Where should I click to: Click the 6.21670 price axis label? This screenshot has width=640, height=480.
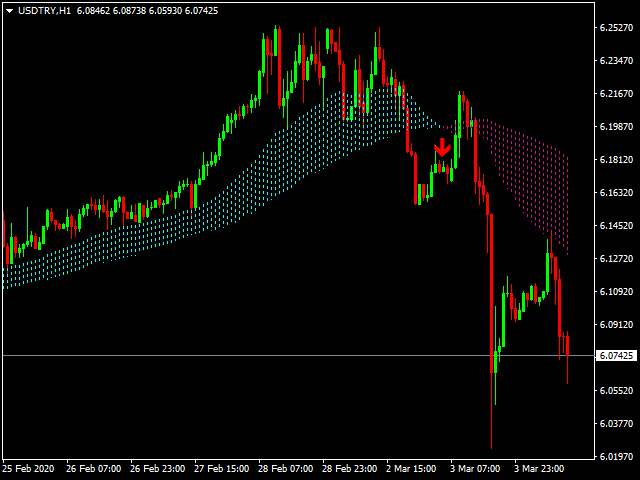pyautogui.click(x=616, y=94)
